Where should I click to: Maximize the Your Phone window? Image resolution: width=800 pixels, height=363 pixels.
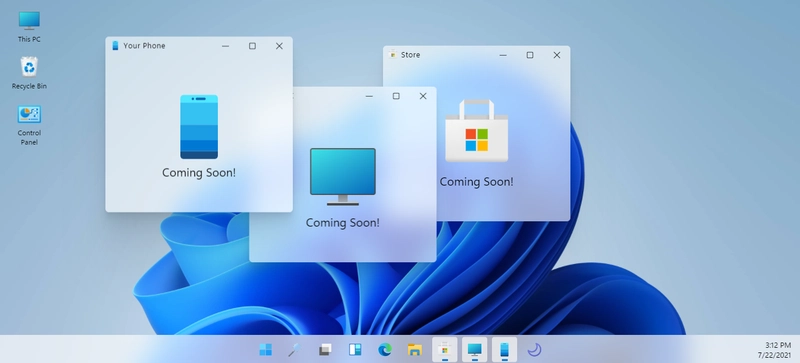(252, 46)
